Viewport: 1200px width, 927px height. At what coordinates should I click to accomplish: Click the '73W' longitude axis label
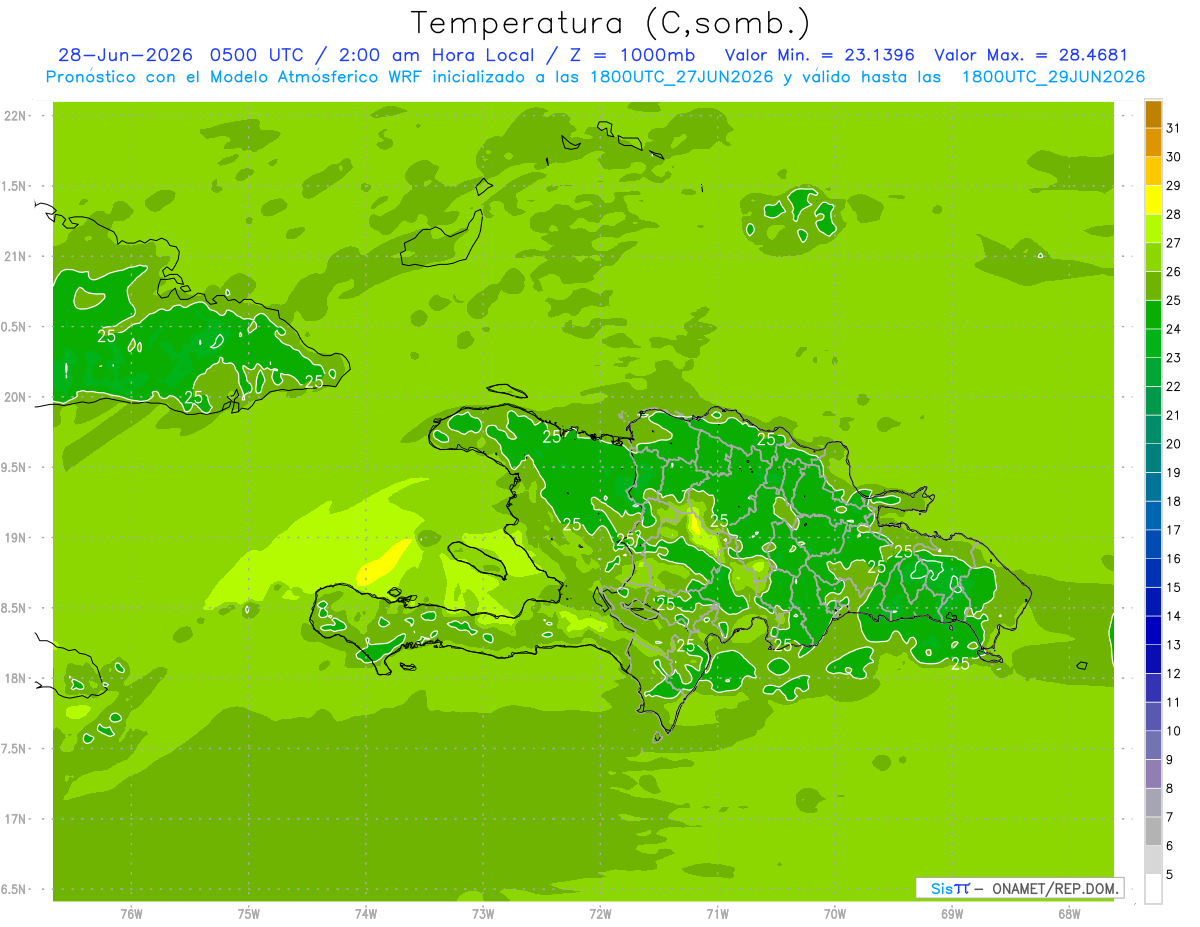tap(483, 913)
